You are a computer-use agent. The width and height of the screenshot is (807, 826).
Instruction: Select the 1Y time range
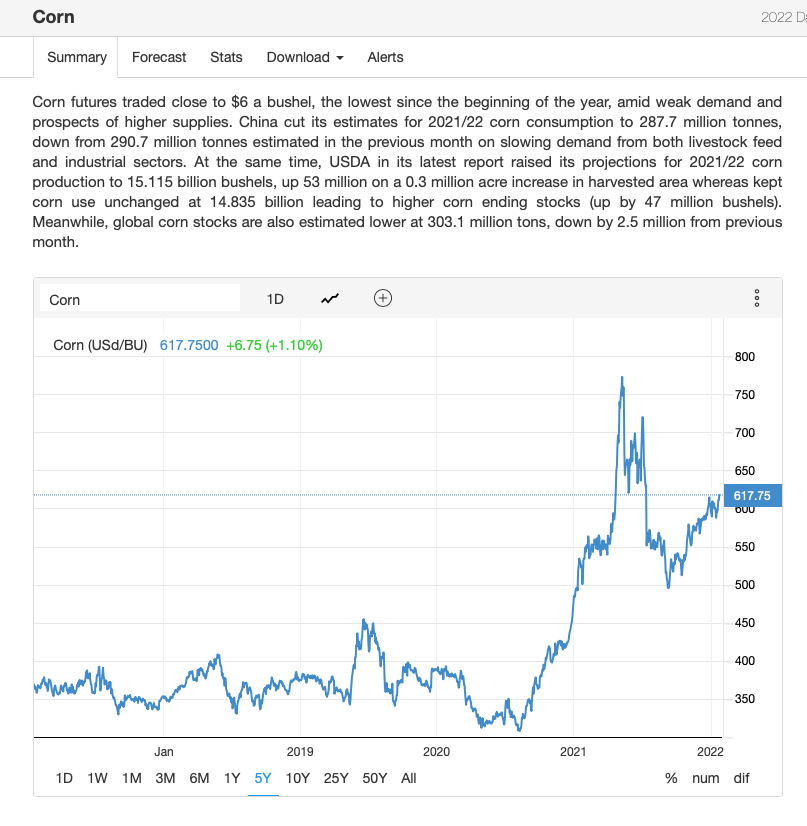232,778
